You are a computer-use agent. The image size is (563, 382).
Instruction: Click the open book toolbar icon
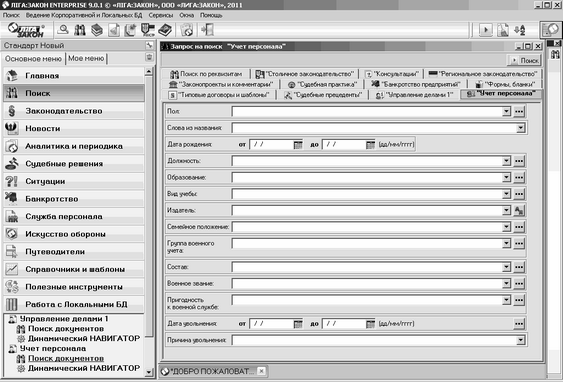165,30
